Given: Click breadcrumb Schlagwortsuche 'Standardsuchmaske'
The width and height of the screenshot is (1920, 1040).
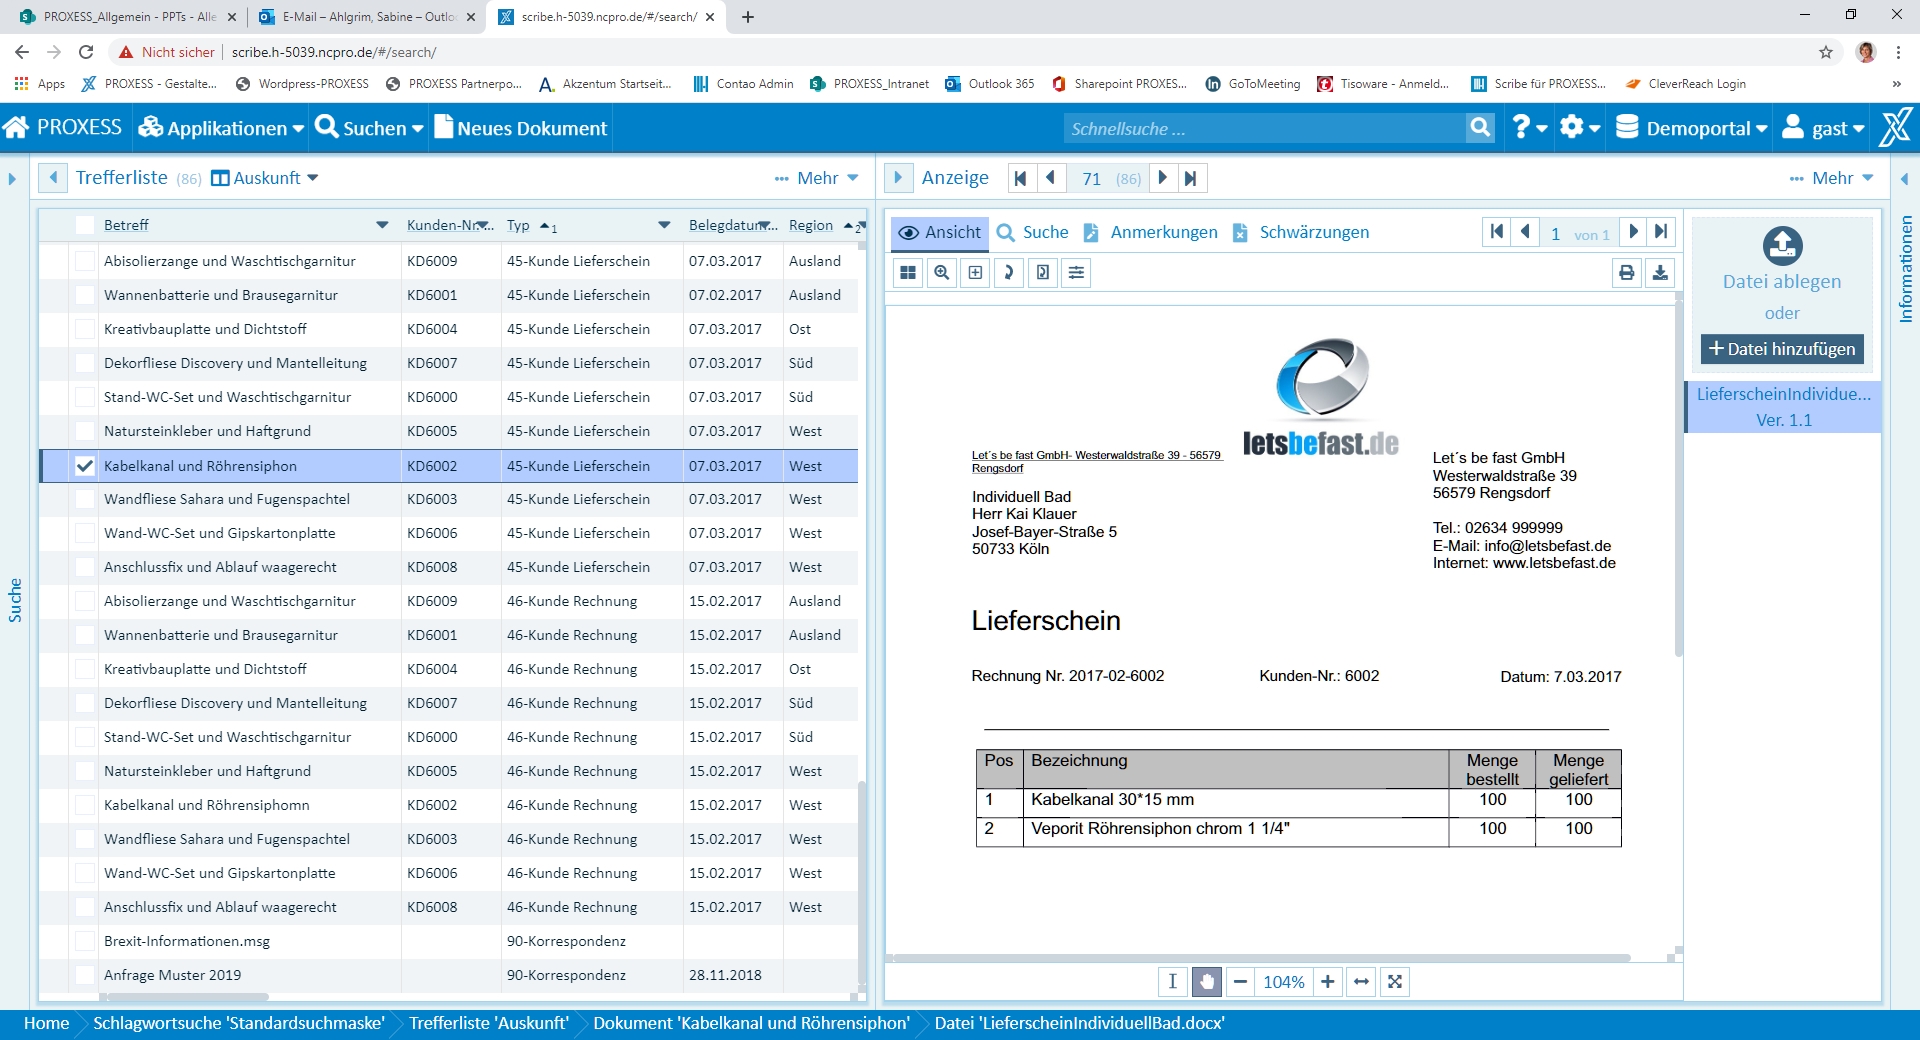Looking at the screenshot, I should [x=239, y=1023].
